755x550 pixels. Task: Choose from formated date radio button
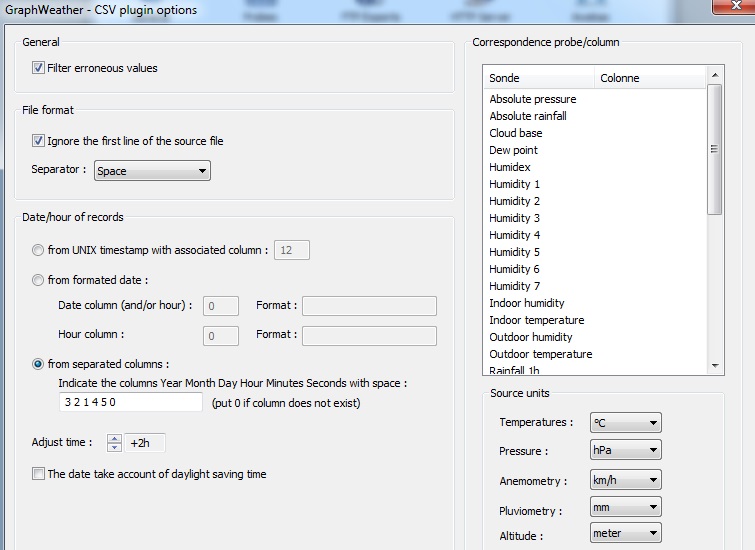point(39,280)
